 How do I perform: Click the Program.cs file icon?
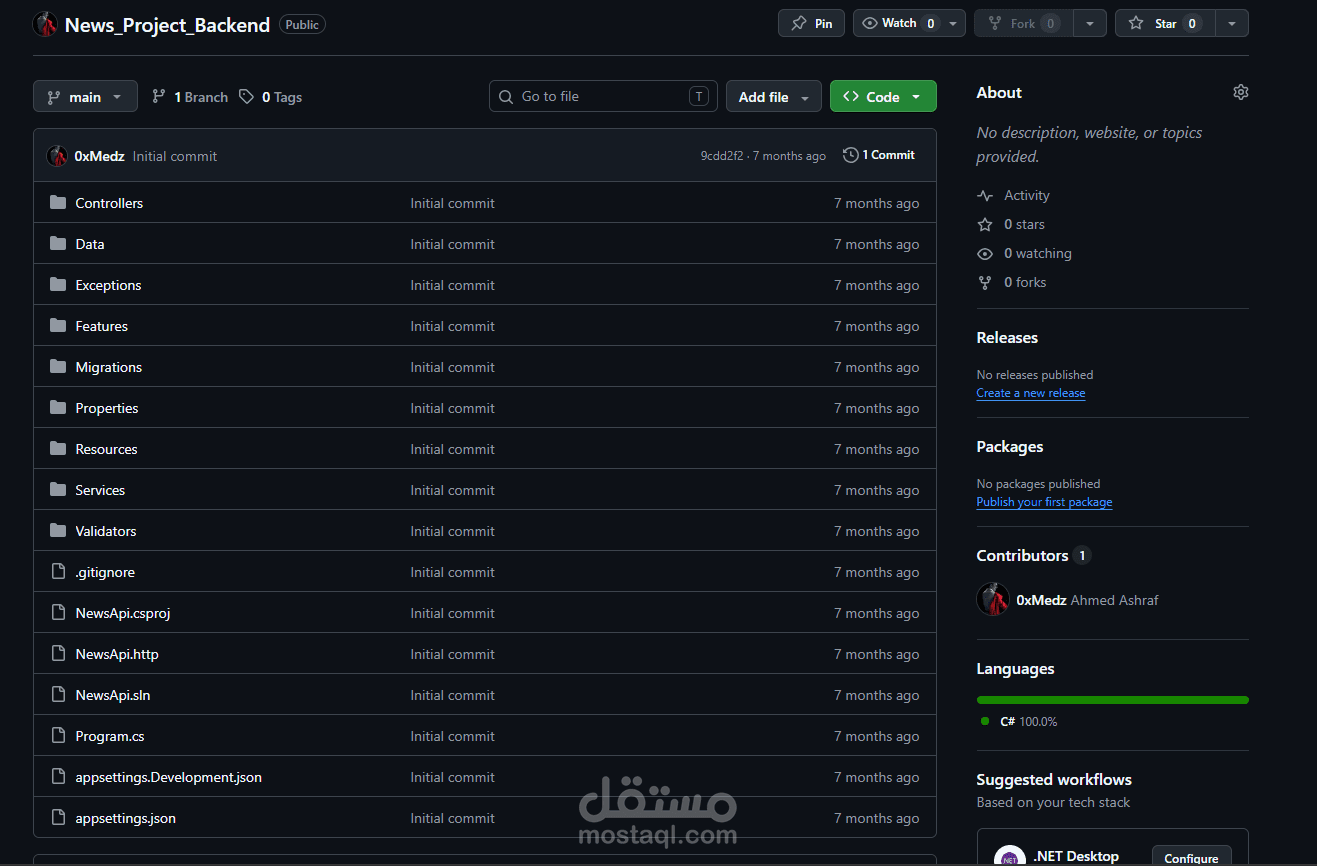click(58, 736)
